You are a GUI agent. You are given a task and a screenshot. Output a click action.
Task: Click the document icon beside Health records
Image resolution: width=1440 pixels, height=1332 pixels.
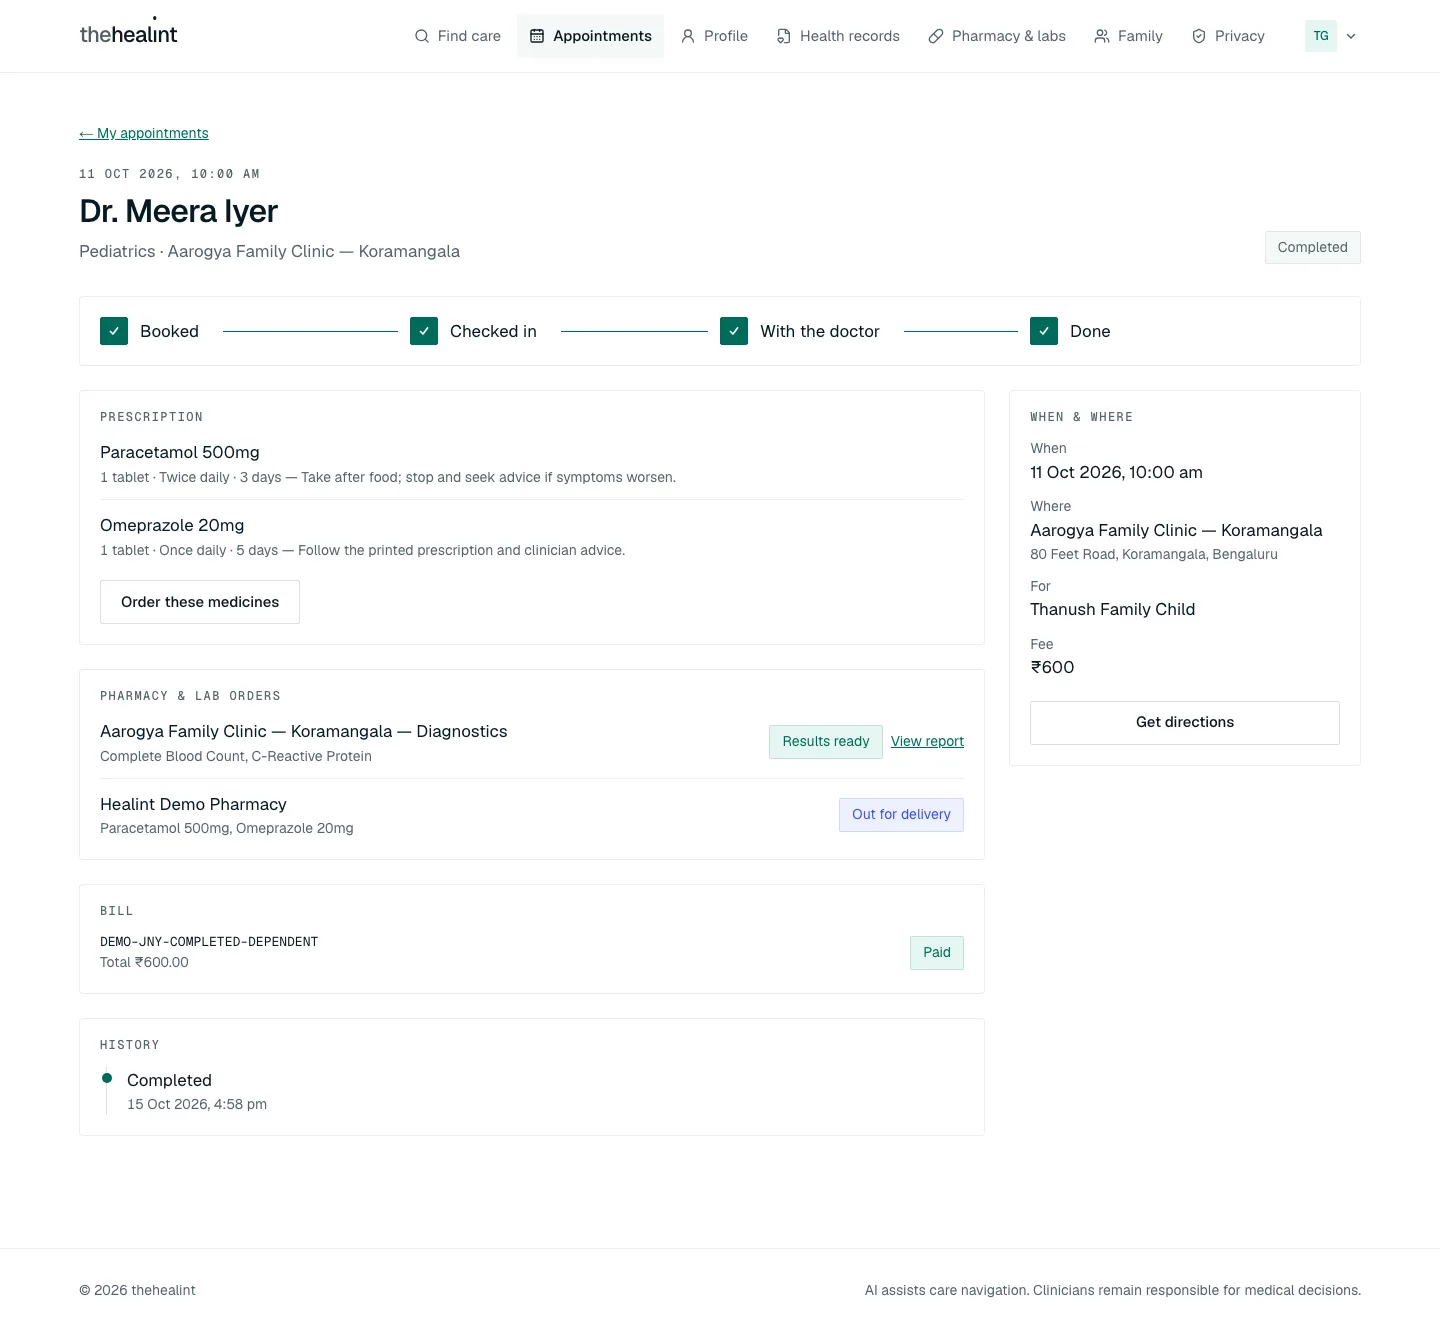784,36
